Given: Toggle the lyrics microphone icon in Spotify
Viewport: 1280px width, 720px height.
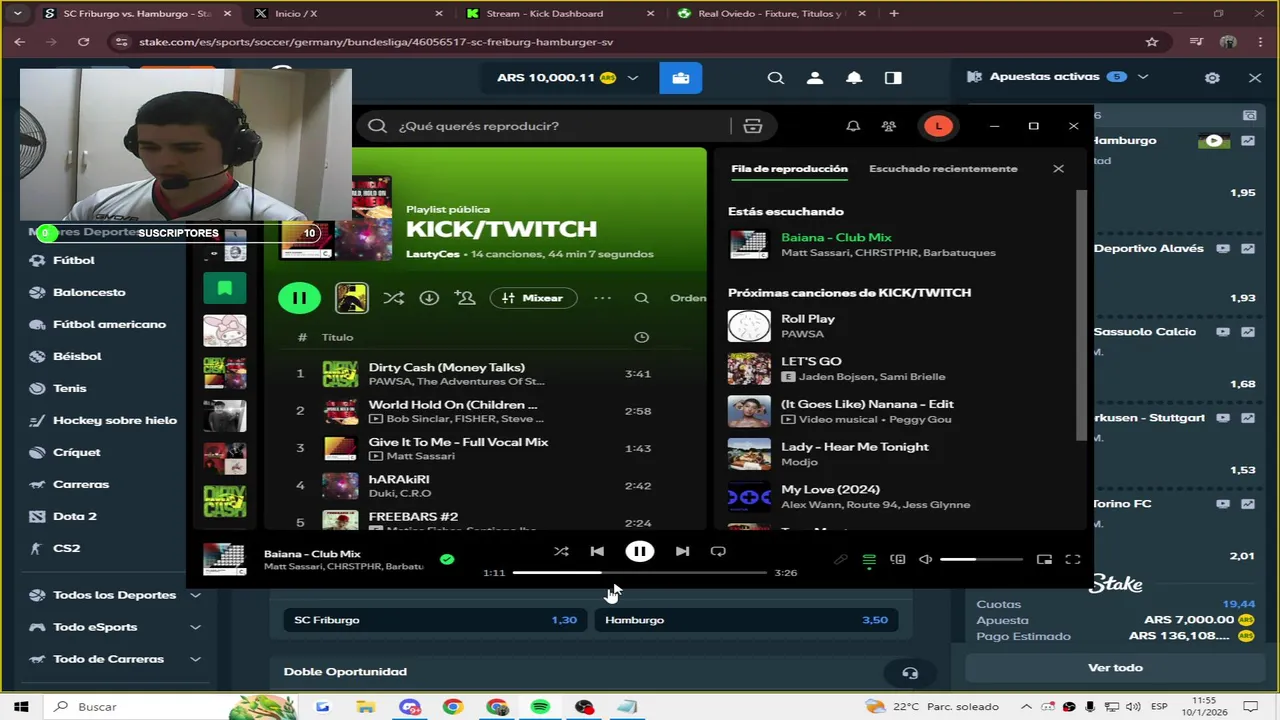Looking at the screenshot, I should coord(841,560).
